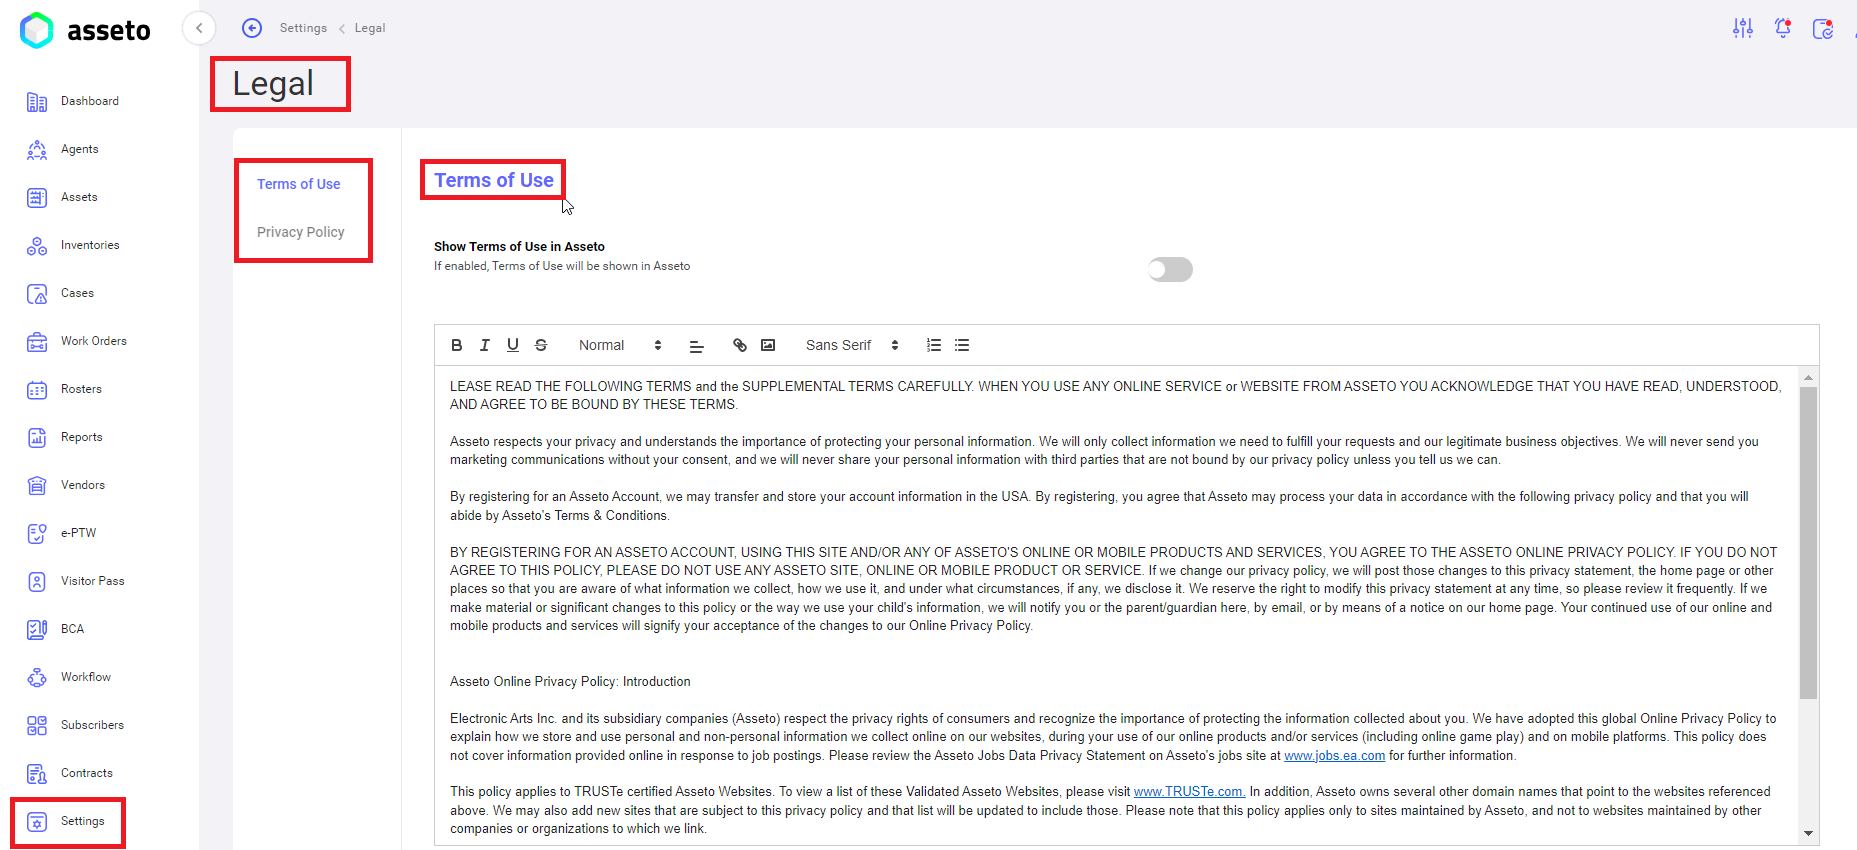Open the Sans Serif font dropdown
1857x850 pixels.
coord(852,345)
